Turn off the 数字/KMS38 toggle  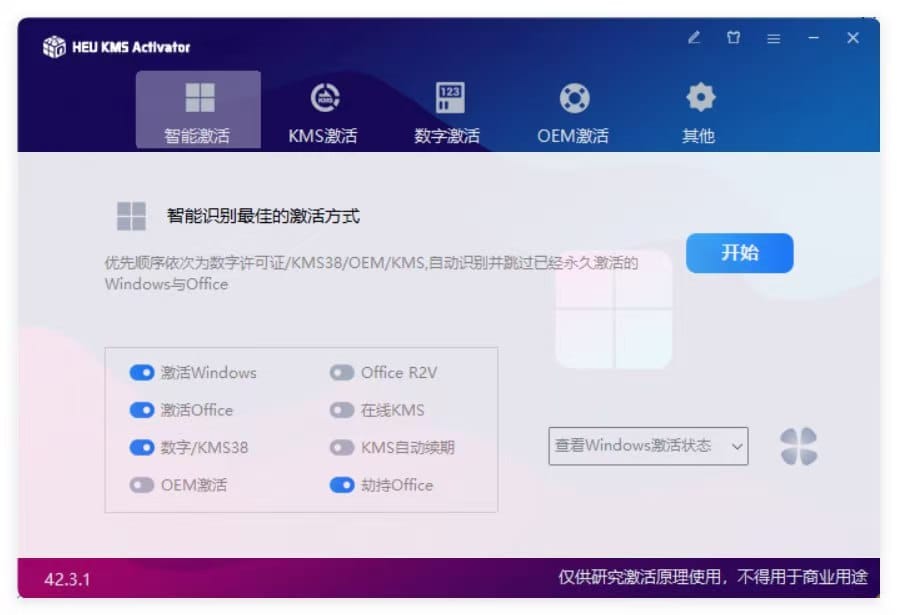pyautogui.click(x=142, y=447)
